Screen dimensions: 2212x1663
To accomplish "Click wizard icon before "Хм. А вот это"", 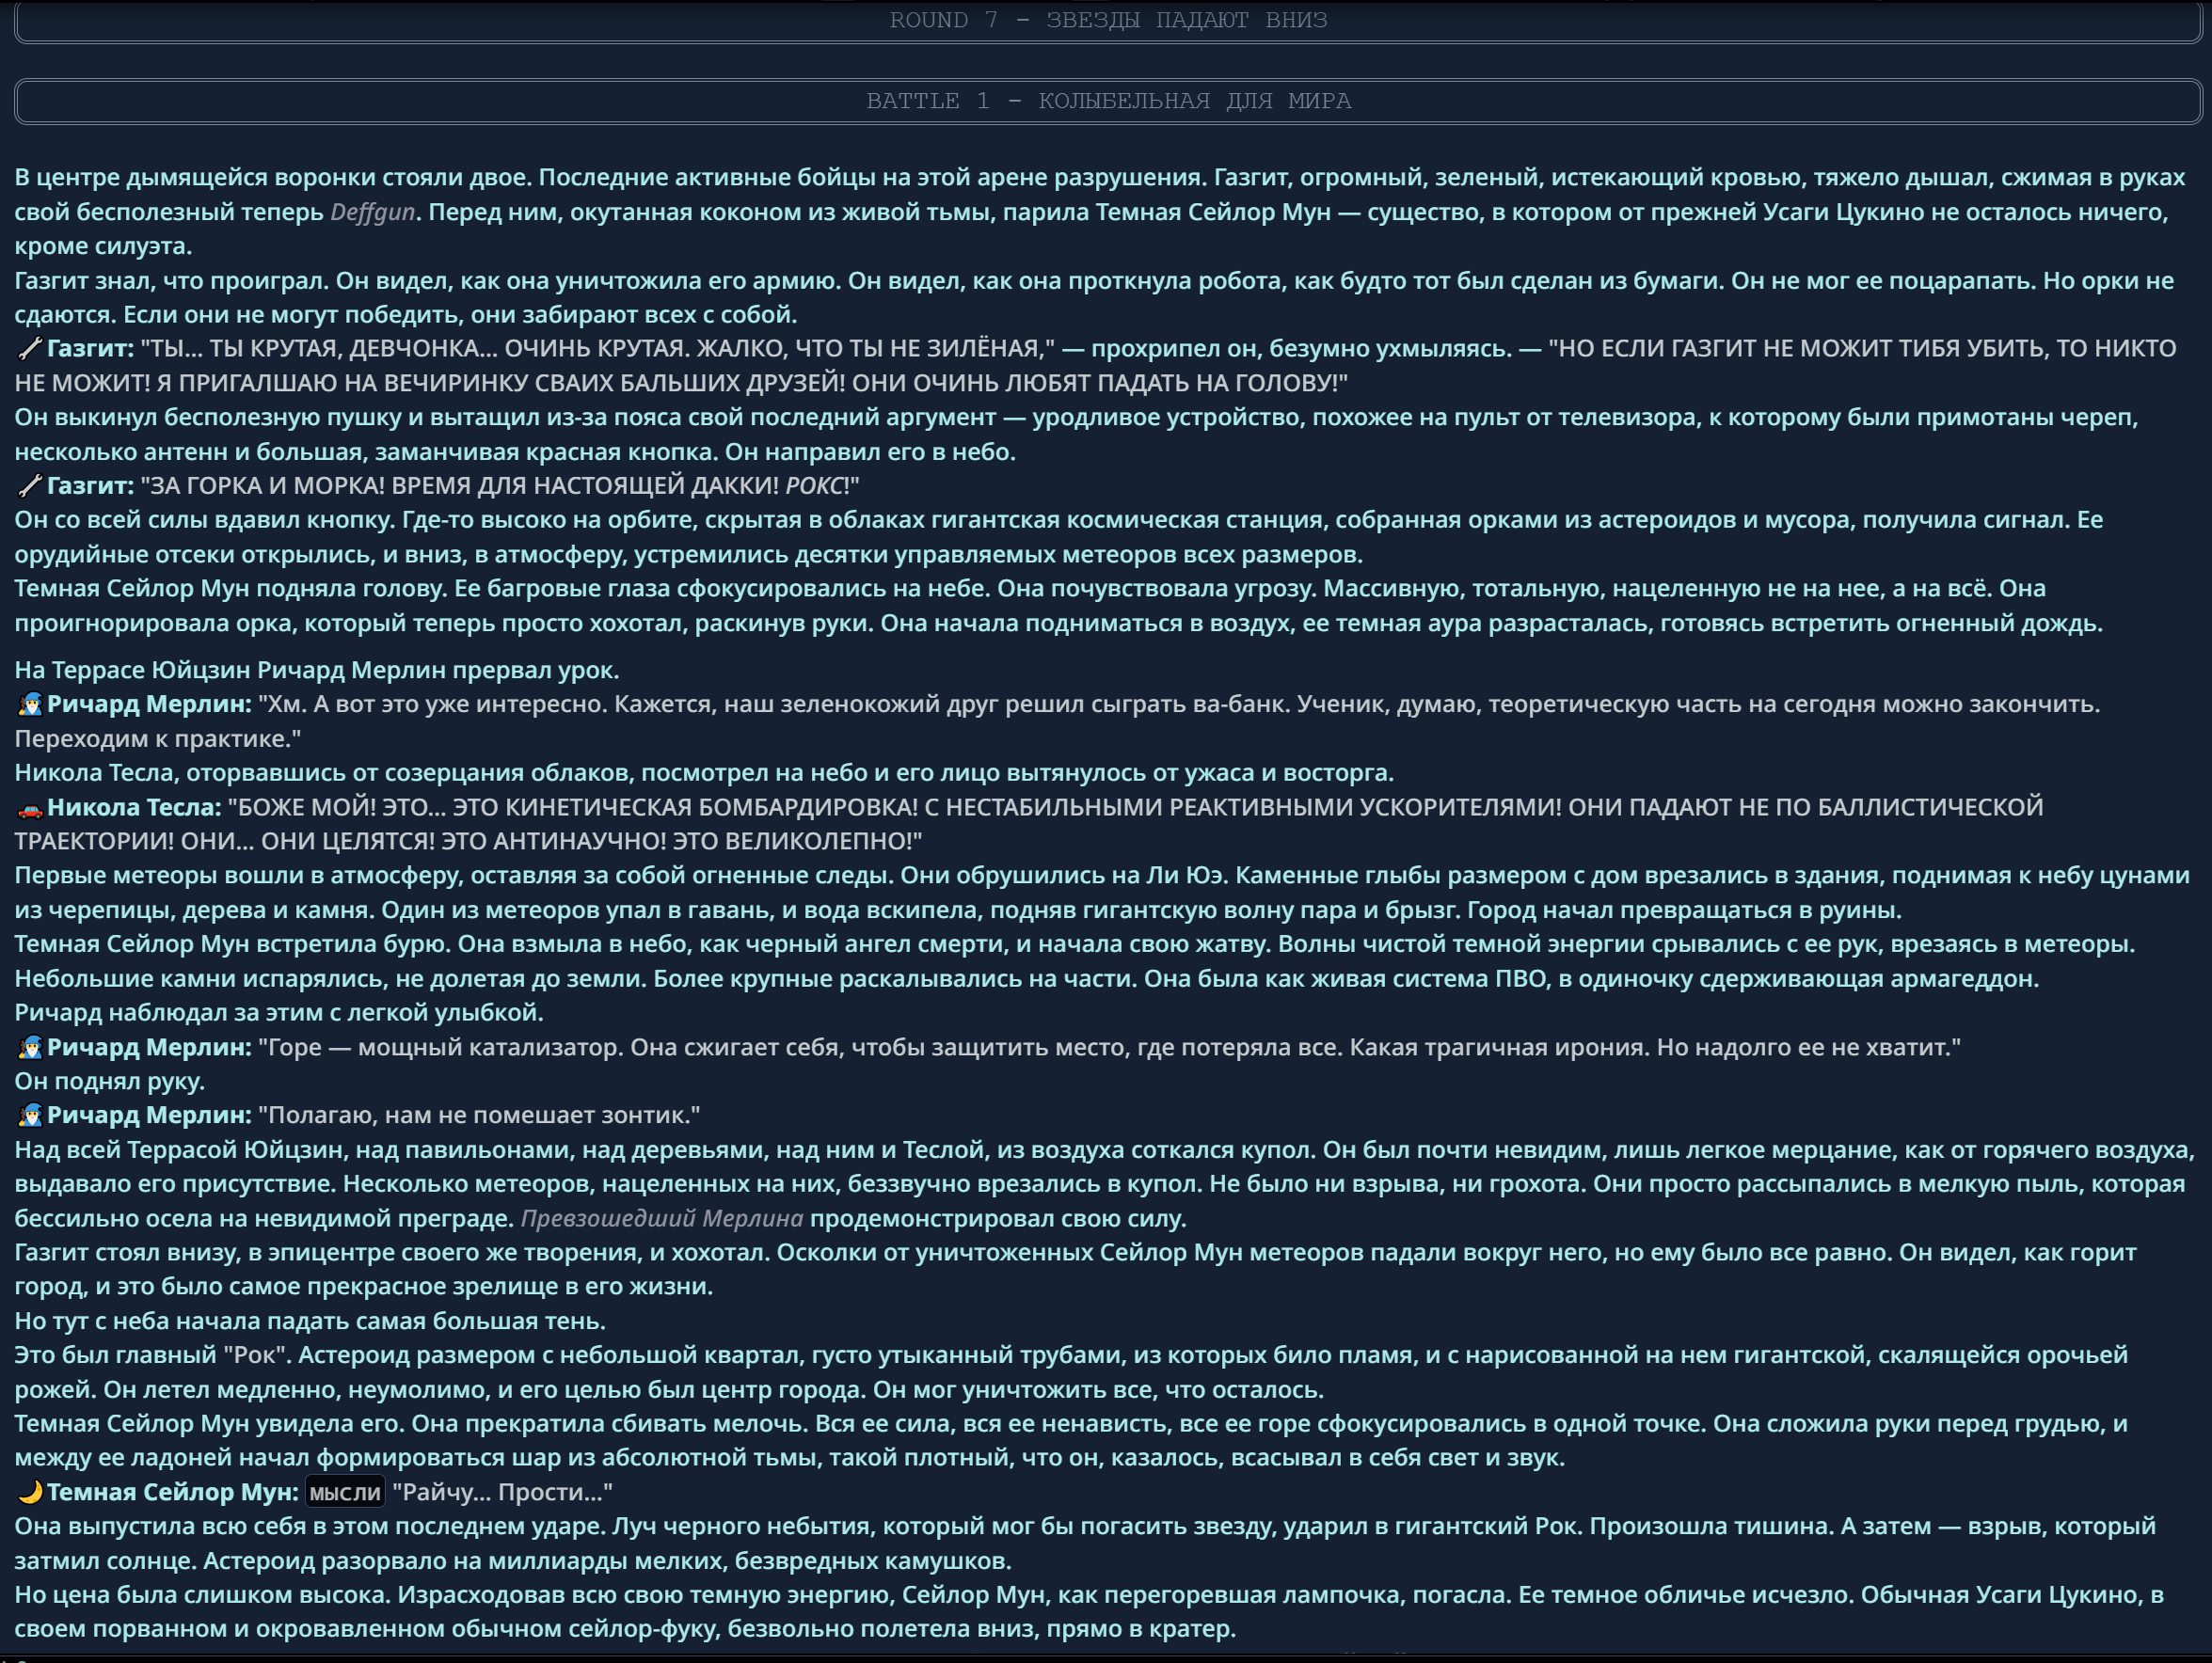I will click(x=30, y=705).
